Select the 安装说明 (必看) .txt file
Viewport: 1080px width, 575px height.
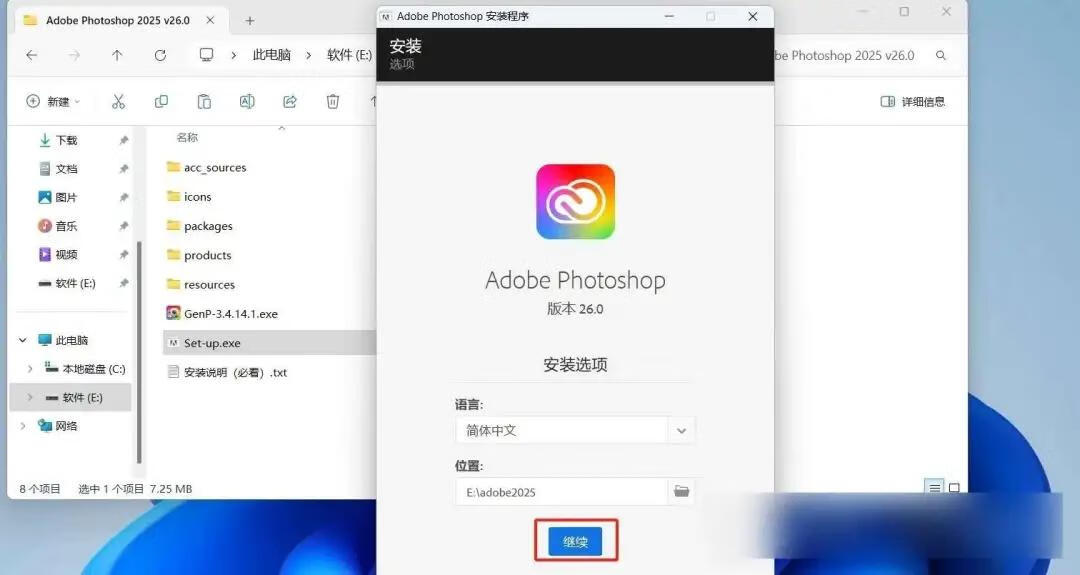pos(227,373)
